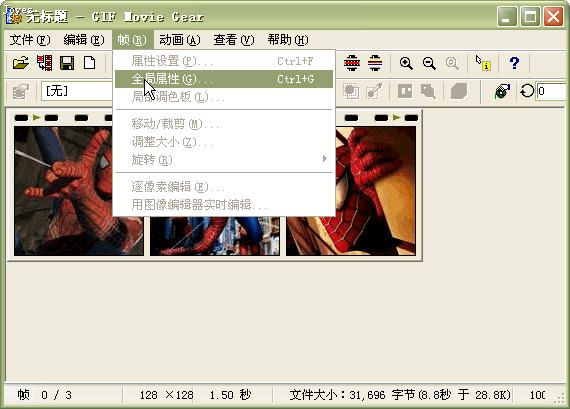The image size is (570, 409).
Task: Click the pointer info context help icon
Action: point(483,63)
